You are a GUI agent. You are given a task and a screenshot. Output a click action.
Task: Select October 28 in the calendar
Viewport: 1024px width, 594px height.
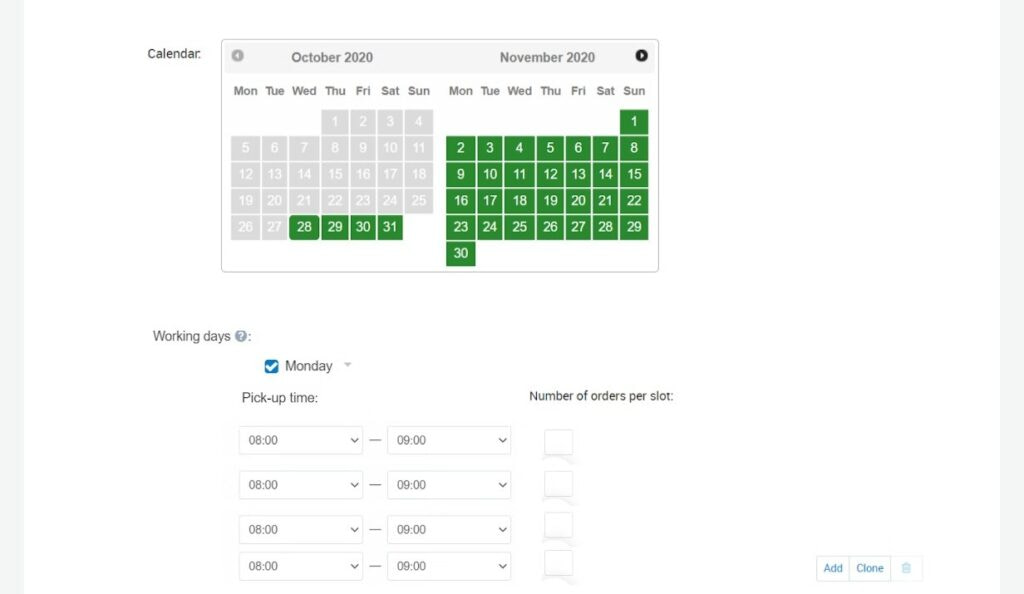click(x=304, y=227)
